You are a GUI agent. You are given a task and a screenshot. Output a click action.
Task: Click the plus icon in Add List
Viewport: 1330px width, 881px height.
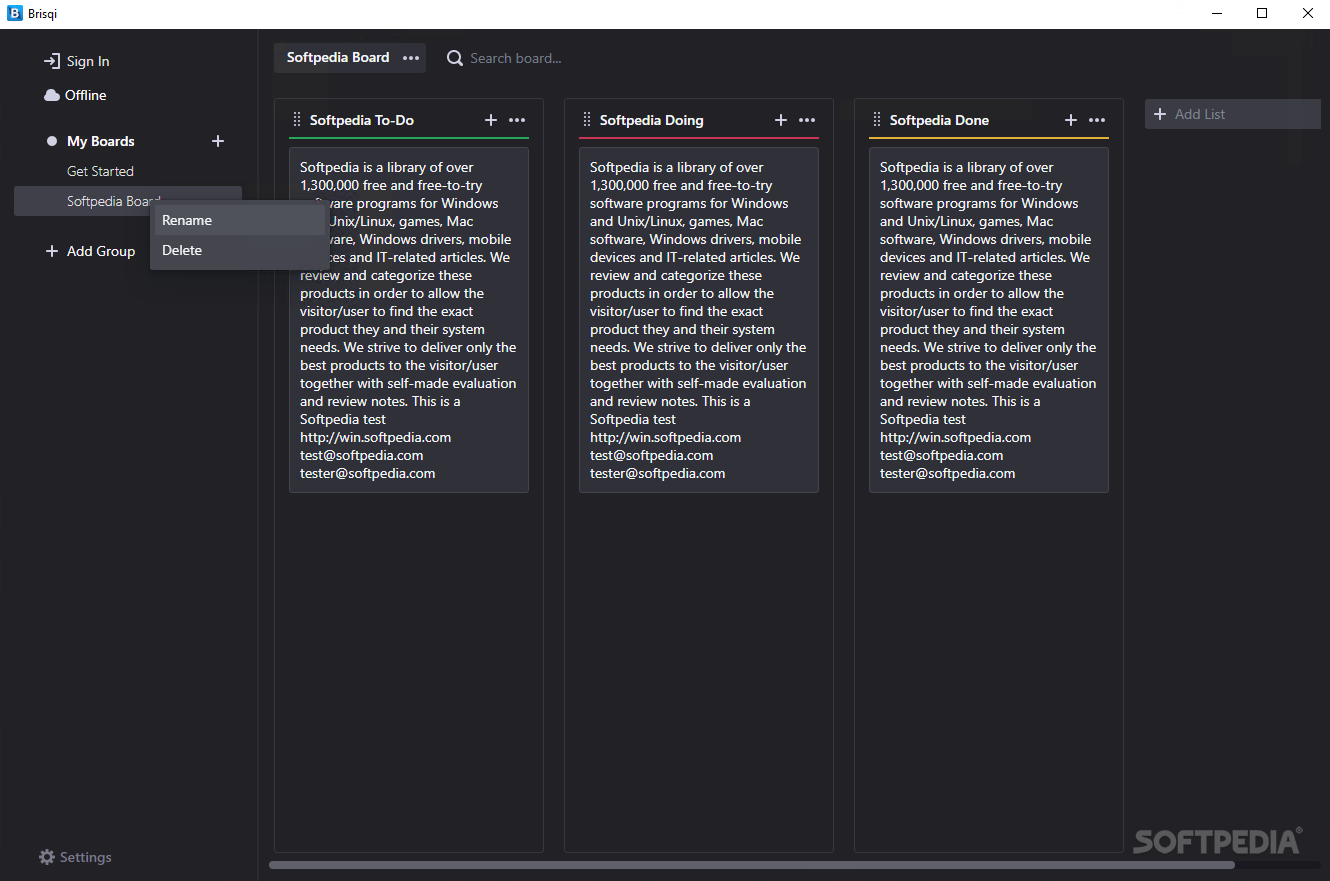point(1160,114)
